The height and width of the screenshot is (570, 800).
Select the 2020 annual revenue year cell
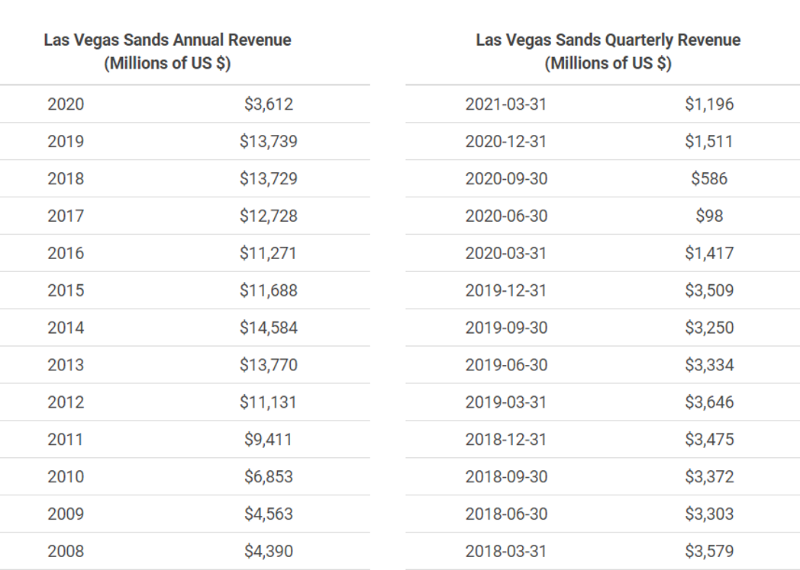tap(65, 103)
